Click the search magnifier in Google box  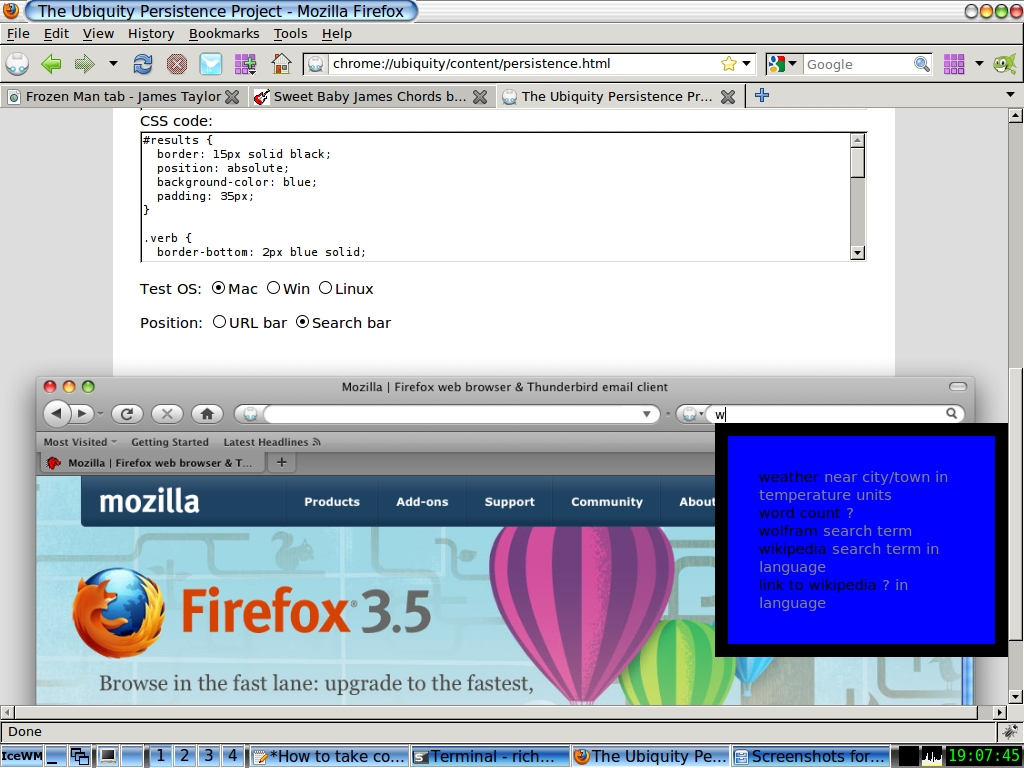pos(921,64)
